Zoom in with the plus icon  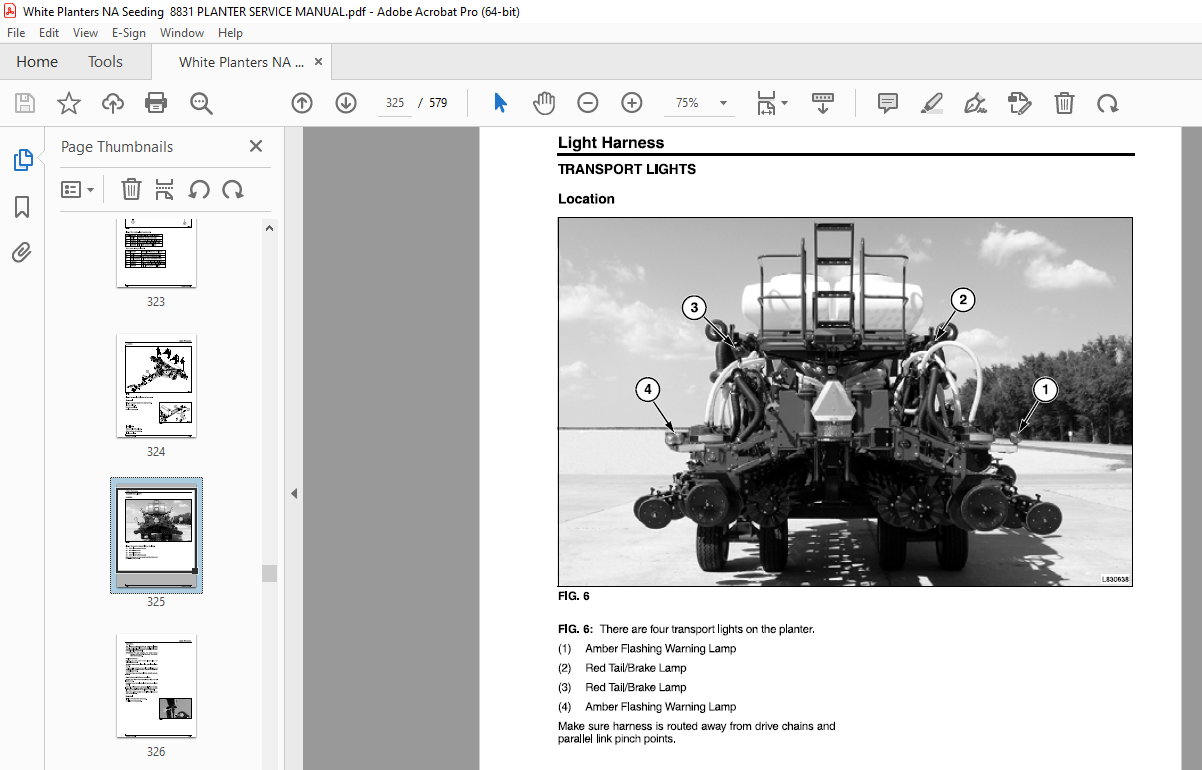click(632, 103)
